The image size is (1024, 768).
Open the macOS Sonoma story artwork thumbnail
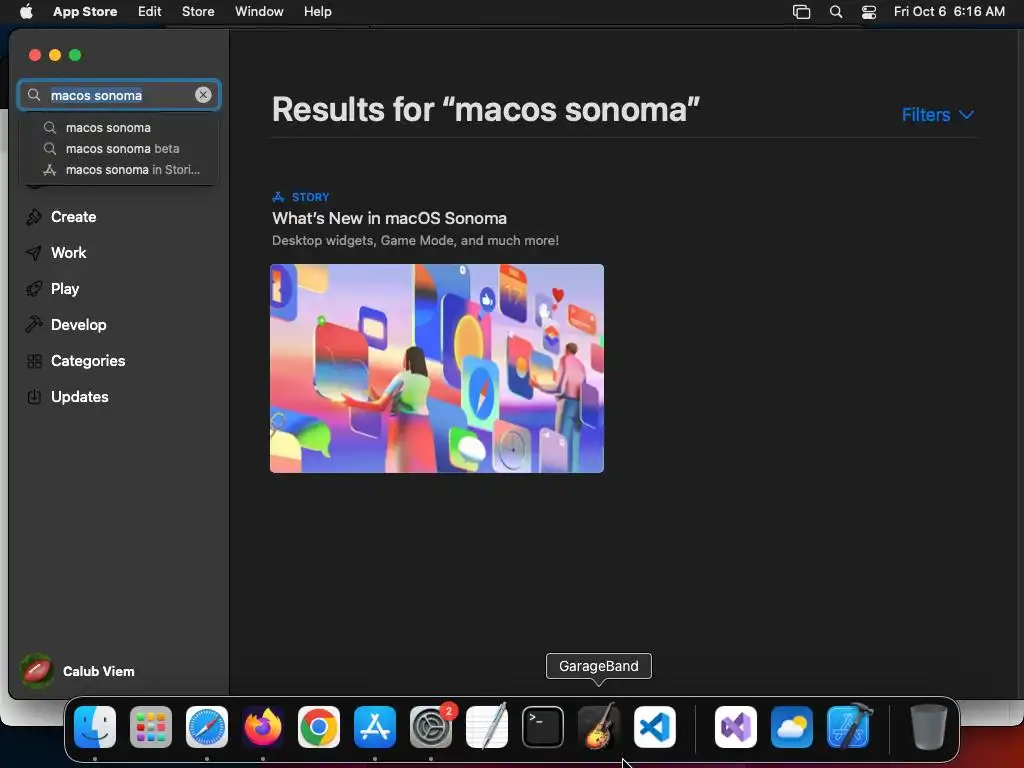437,368
